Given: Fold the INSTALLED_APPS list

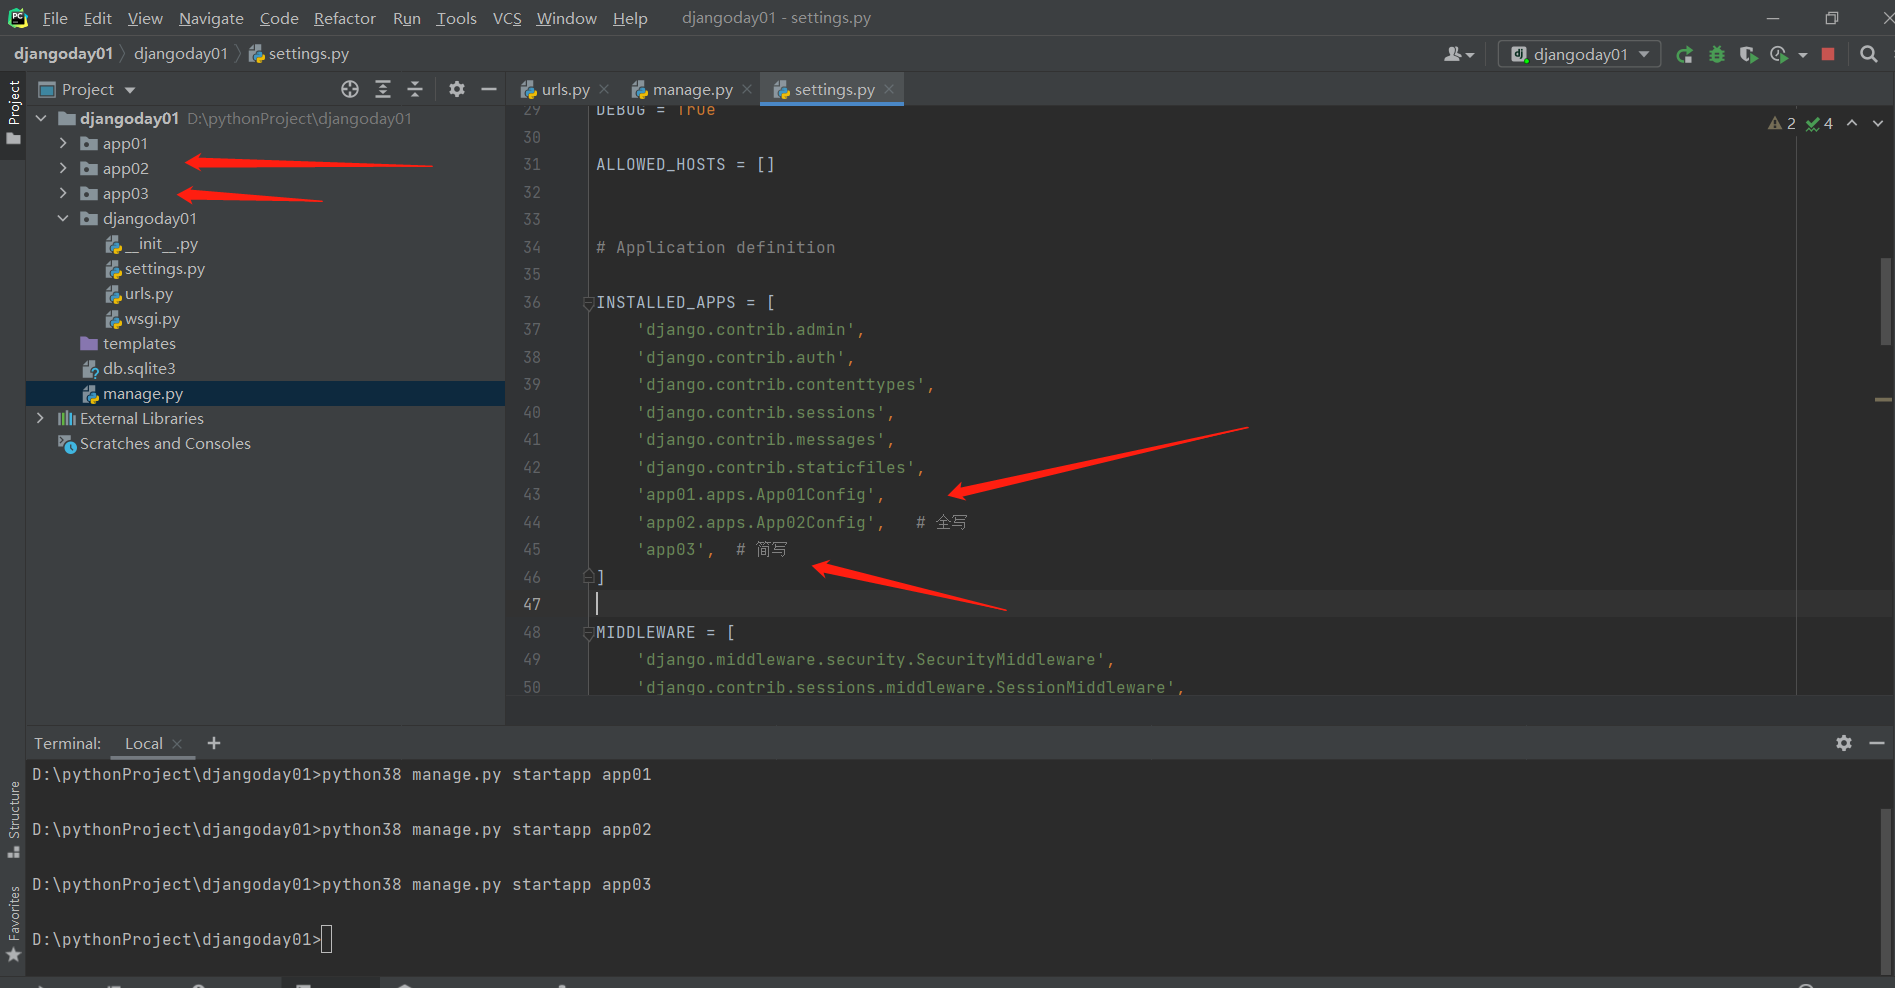Looking at the screenshot, I should coord(589,303).
